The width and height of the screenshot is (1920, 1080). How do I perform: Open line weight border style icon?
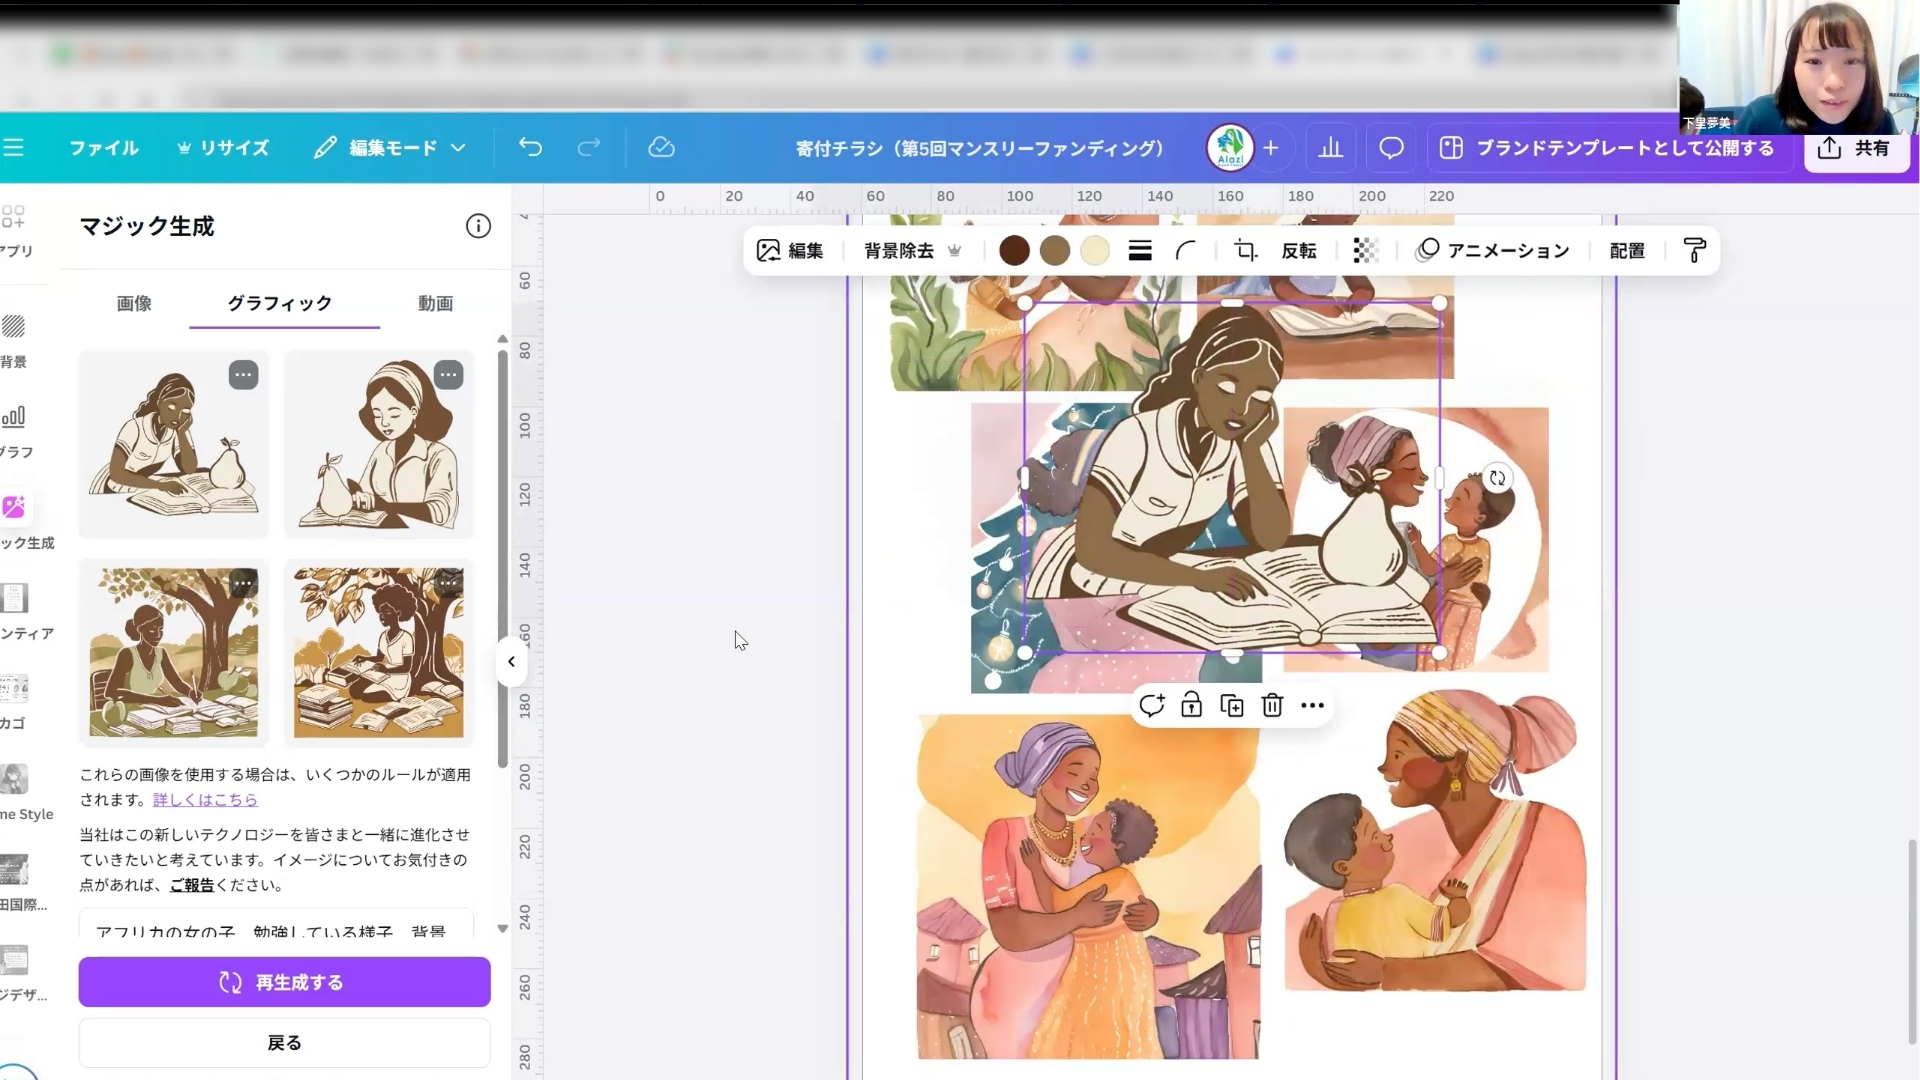click(1140, 251)
